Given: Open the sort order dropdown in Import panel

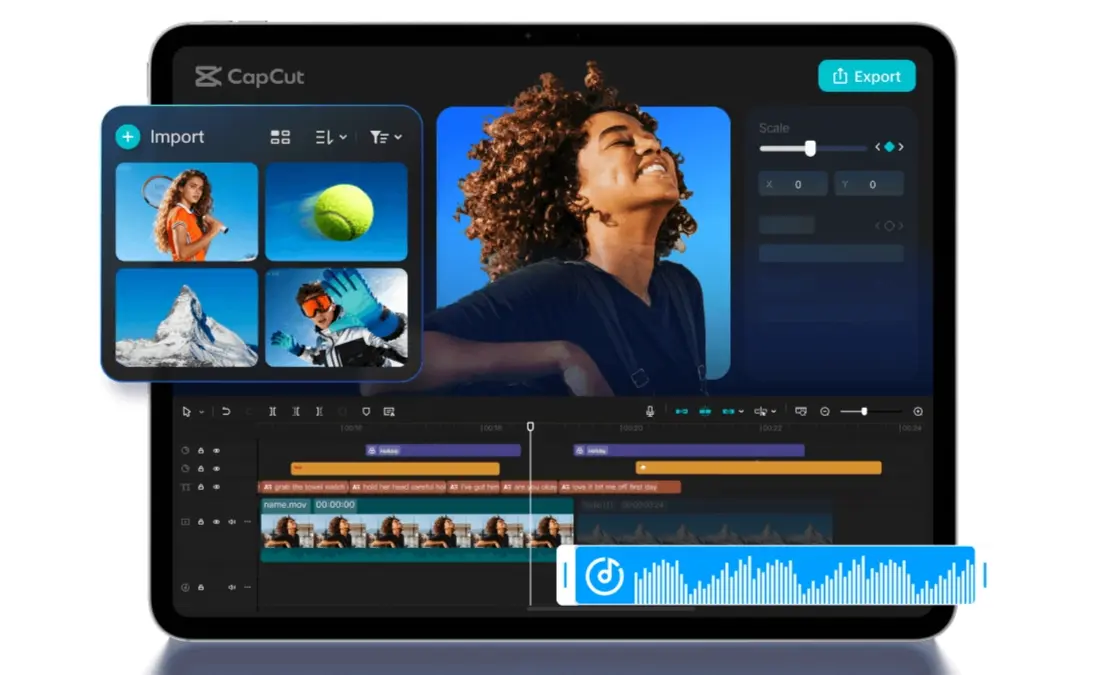Looking at the screenshot, I should 329,136.
